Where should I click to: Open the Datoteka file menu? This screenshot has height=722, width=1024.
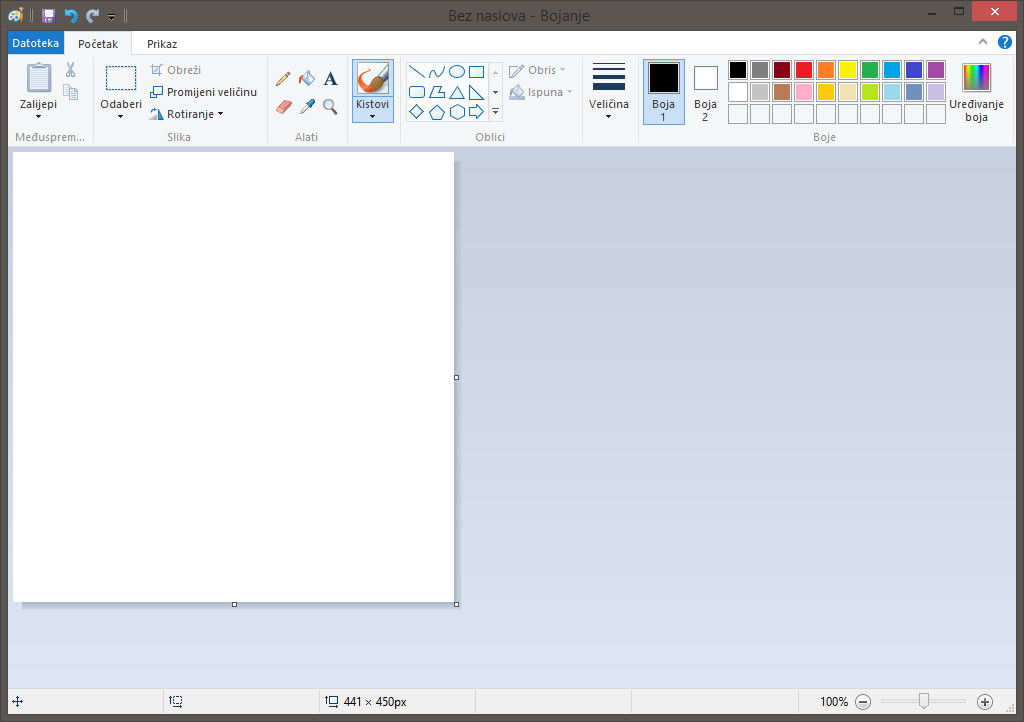[x=36, y=43]
